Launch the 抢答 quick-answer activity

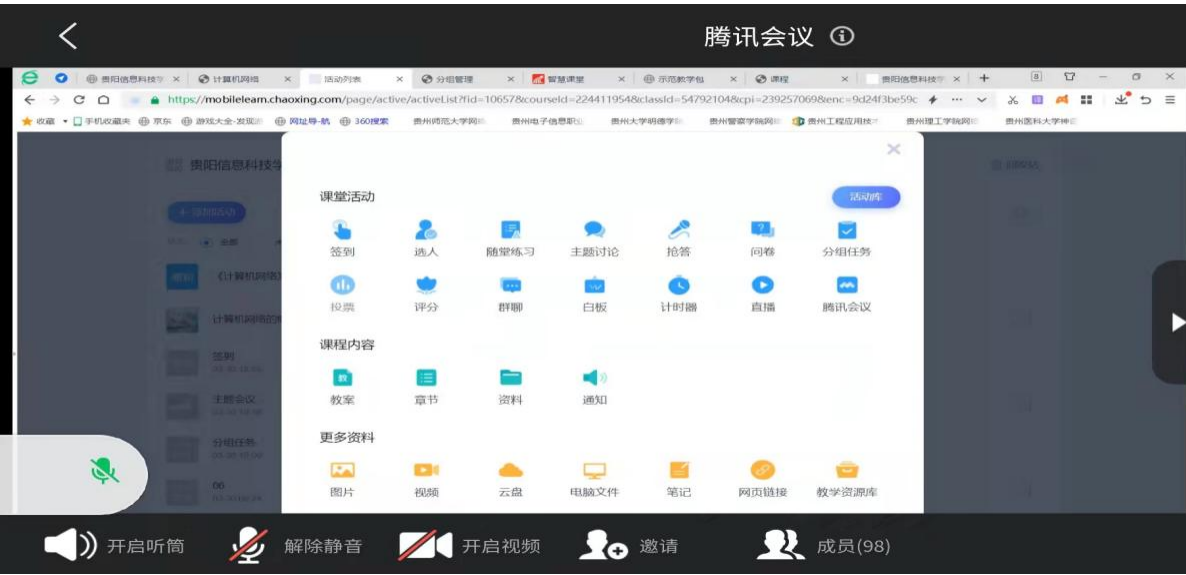coord(679,231)
